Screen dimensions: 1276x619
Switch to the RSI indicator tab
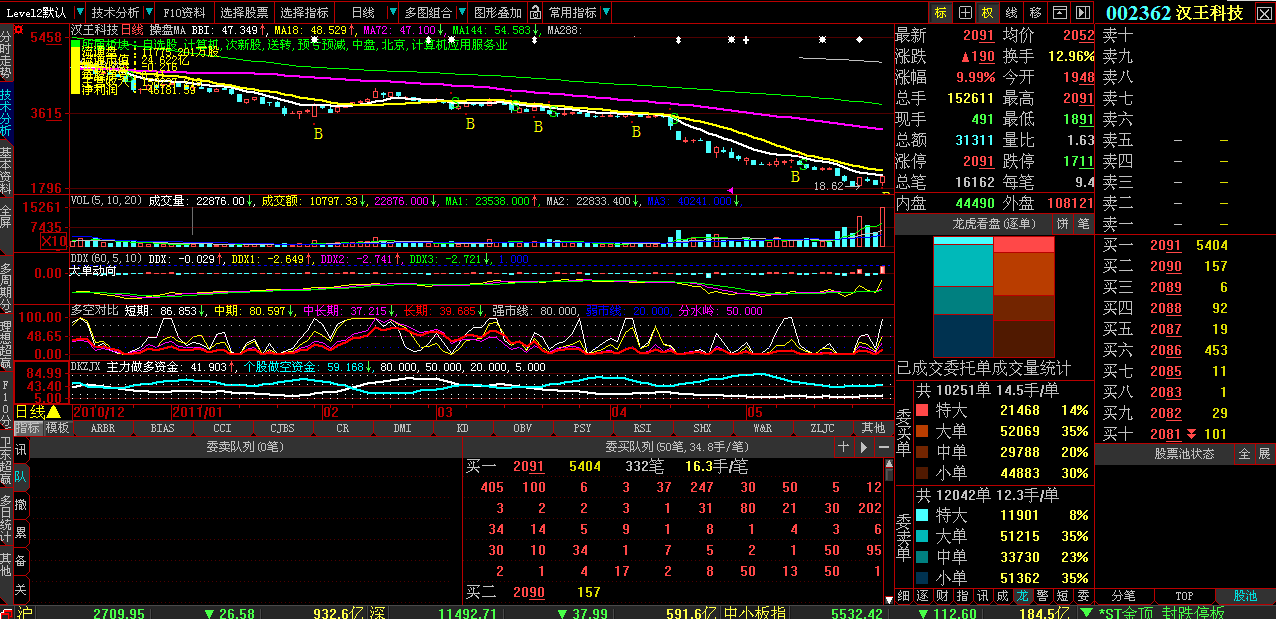point(643,428)
